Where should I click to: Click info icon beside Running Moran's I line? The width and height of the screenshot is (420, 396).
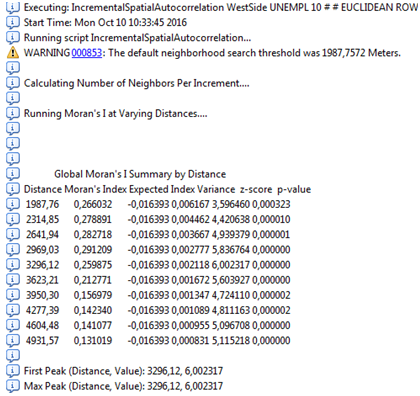(x=13, y=113)
